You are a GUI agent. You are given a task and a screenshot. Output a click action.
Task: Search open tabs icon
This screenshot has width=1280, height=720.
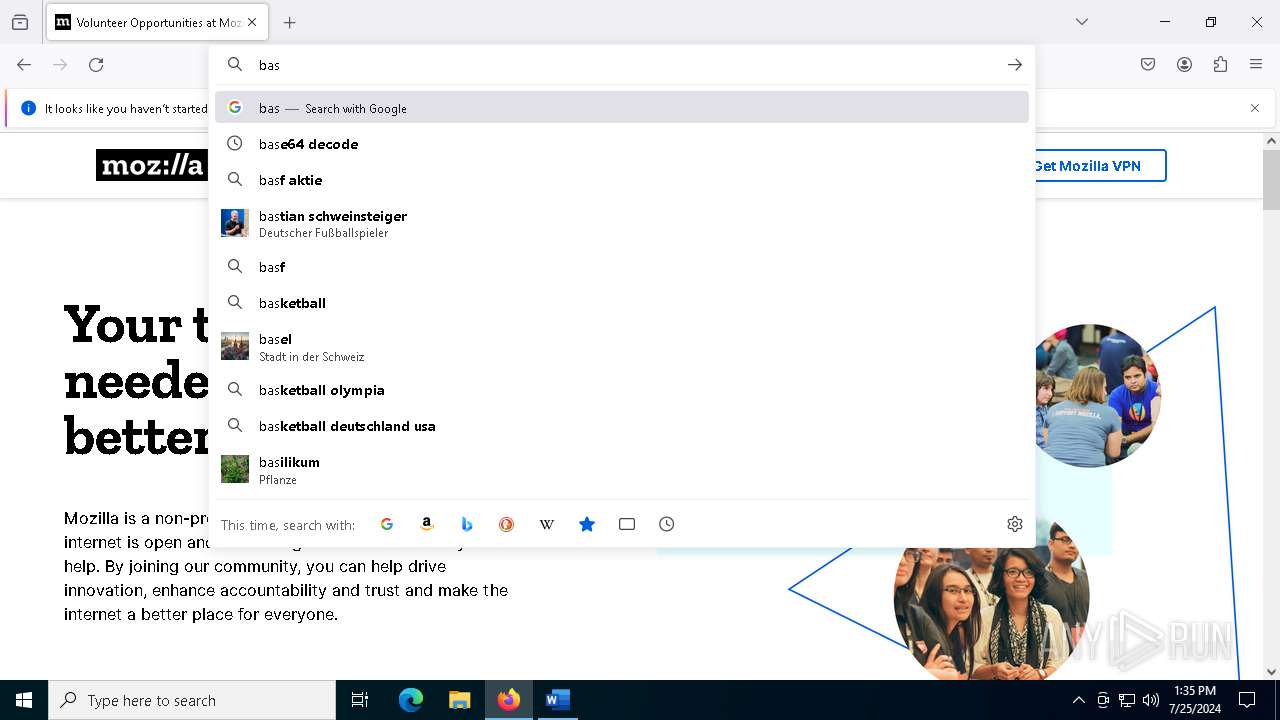627,524
